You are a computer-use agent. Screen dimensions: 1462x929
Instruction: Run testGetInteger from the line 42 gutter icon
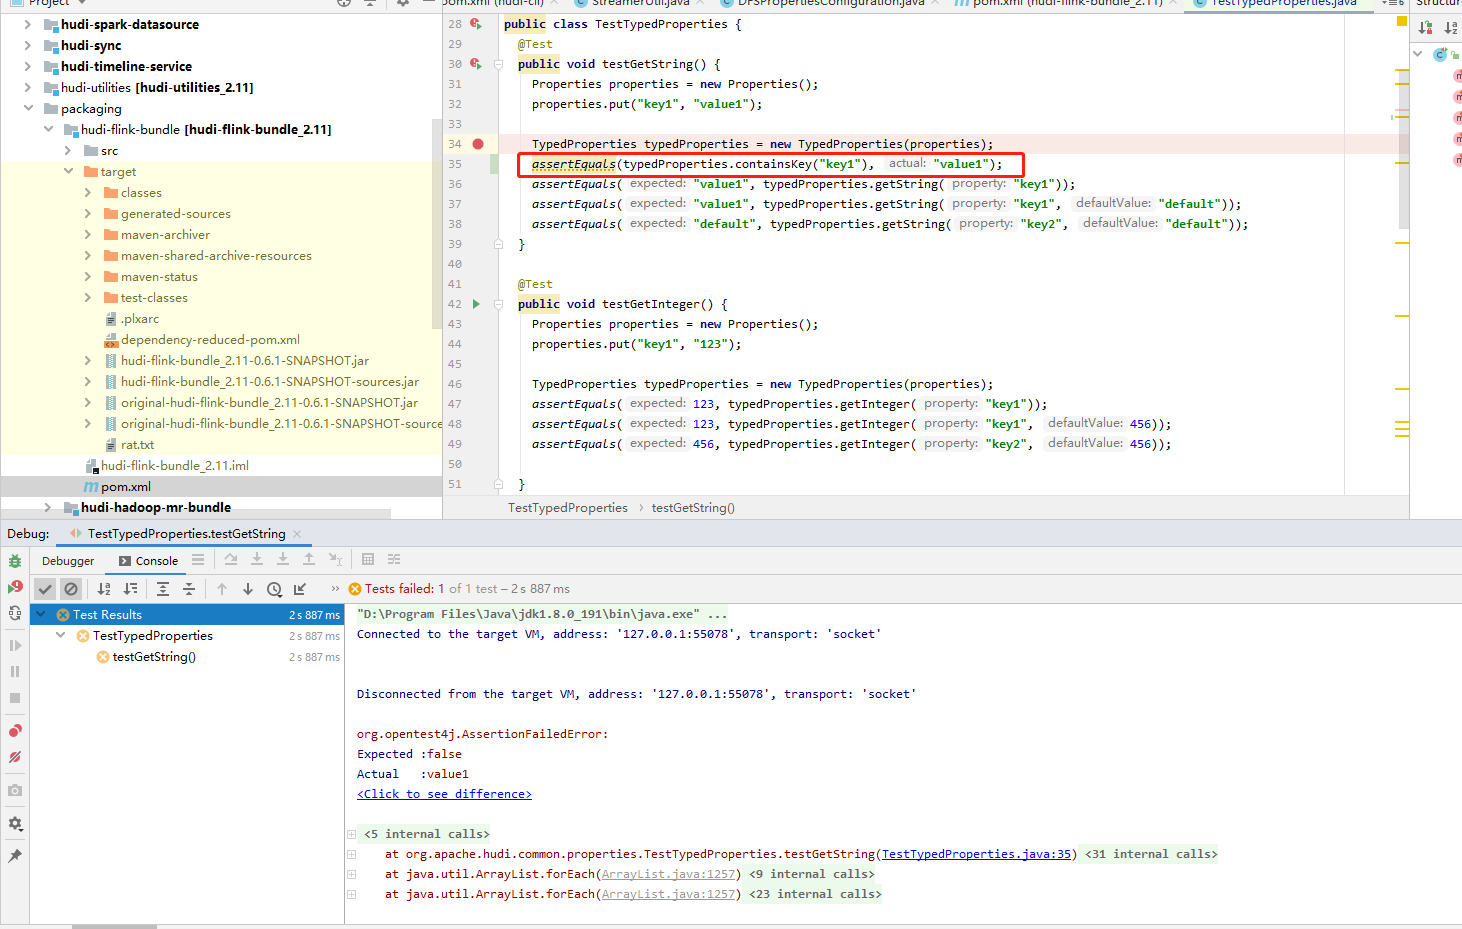476,304
